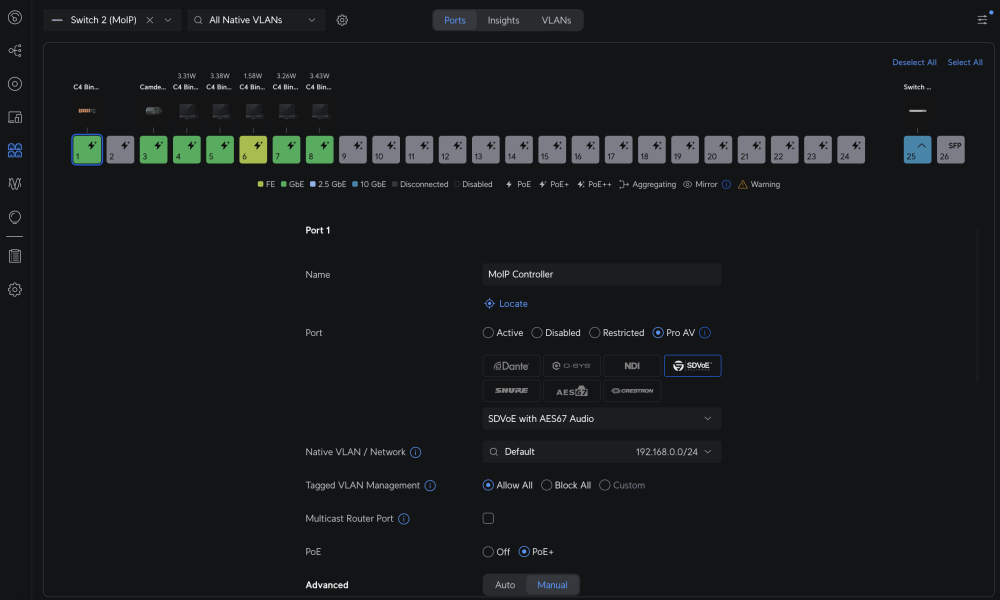1000x600 pixels.
Task: Open the waveform insights icon in the sidebar
Action: (15, 184)
